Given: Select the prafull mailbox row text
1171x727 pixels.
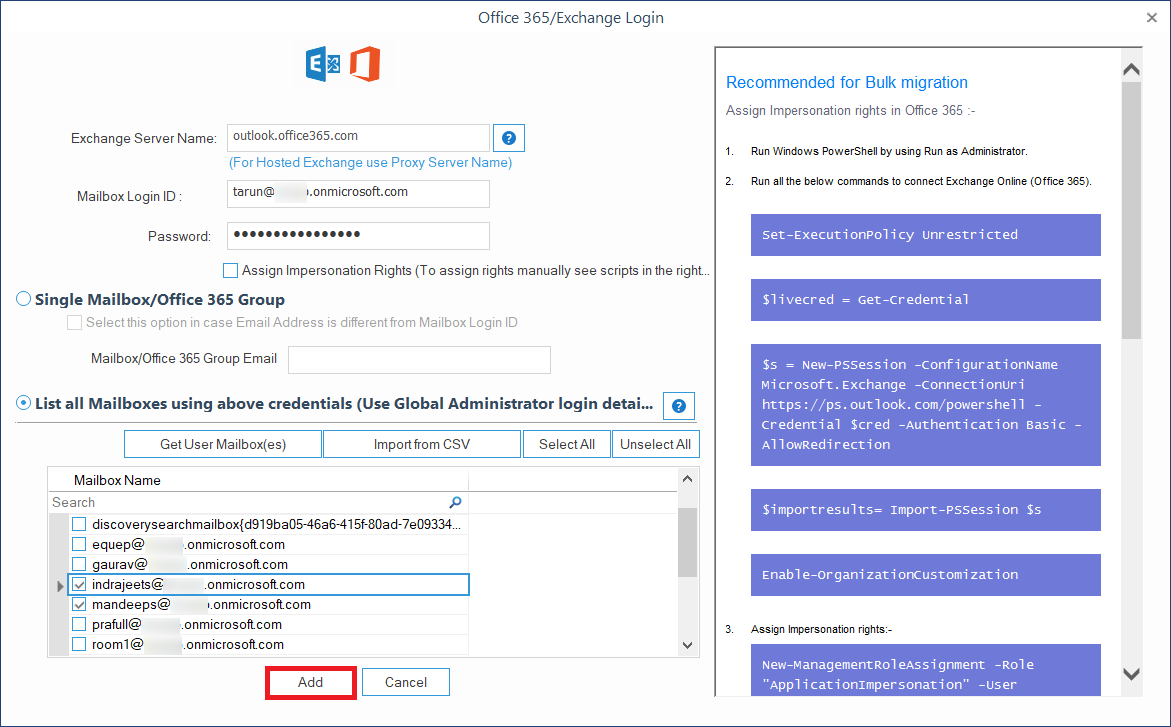Looking at the screenshot, I should point(187,624).
